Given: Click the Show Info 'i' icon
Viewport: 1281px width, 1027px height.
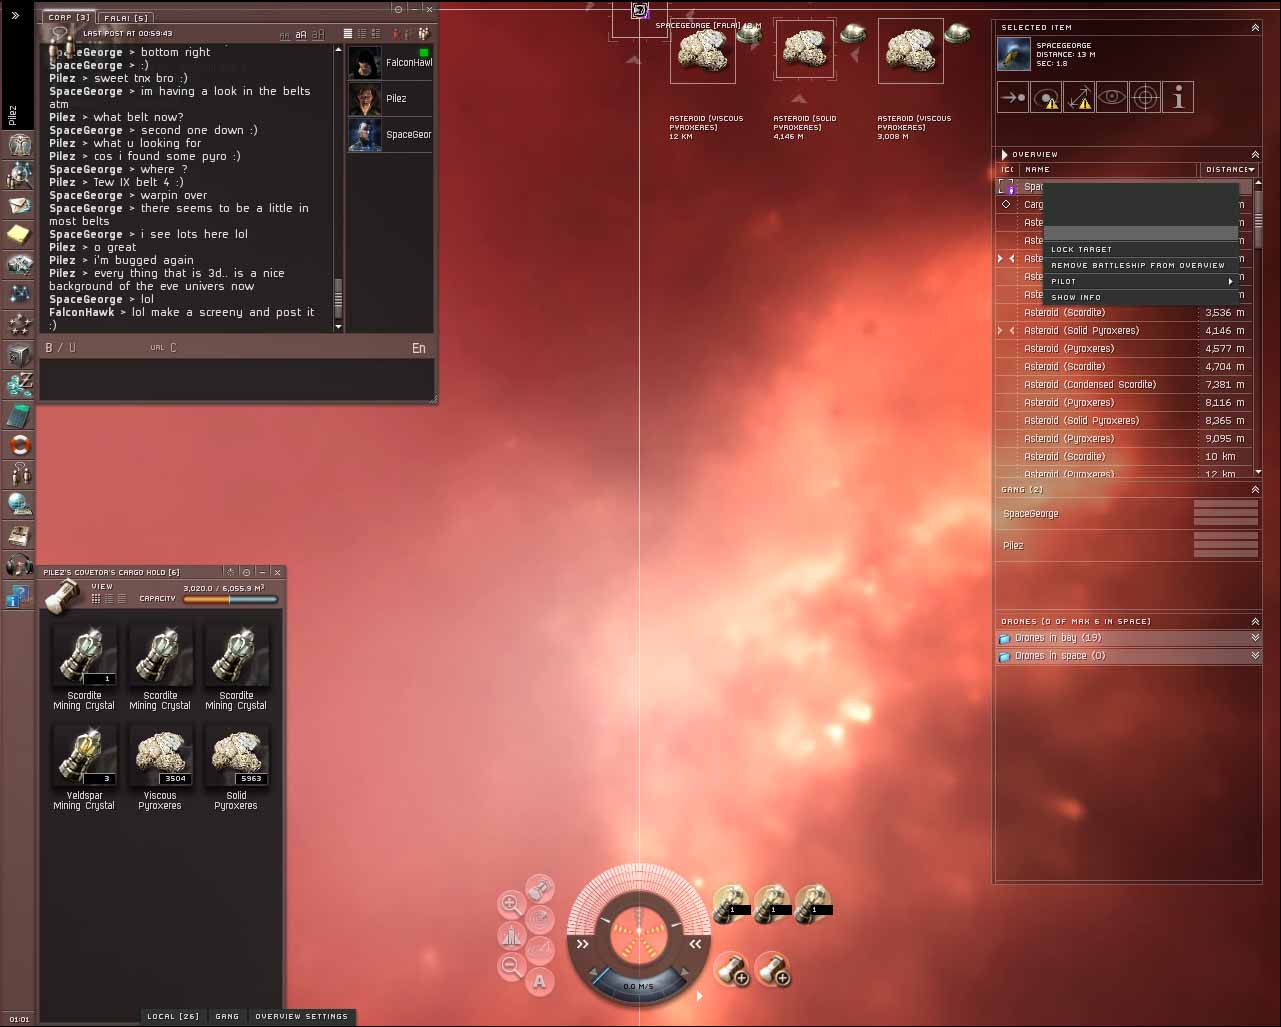Looking at the screenshot, I should tap(1178, 97).
